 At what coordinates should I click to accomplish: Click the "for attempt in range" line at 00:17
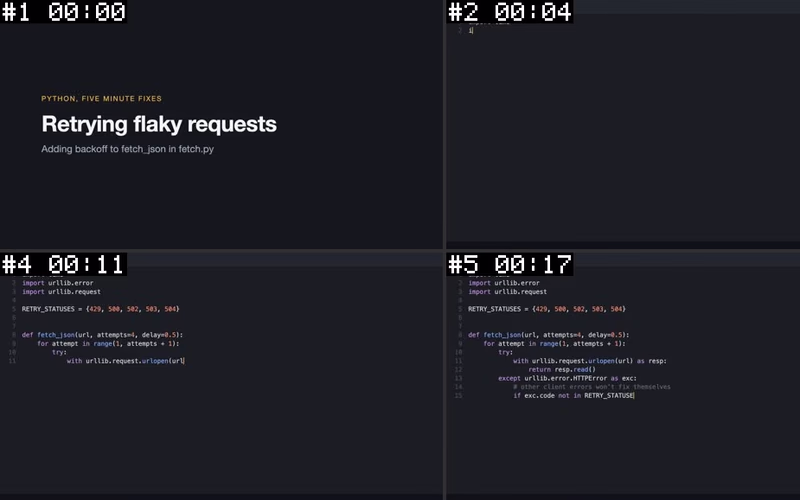[x=555, y=343]
